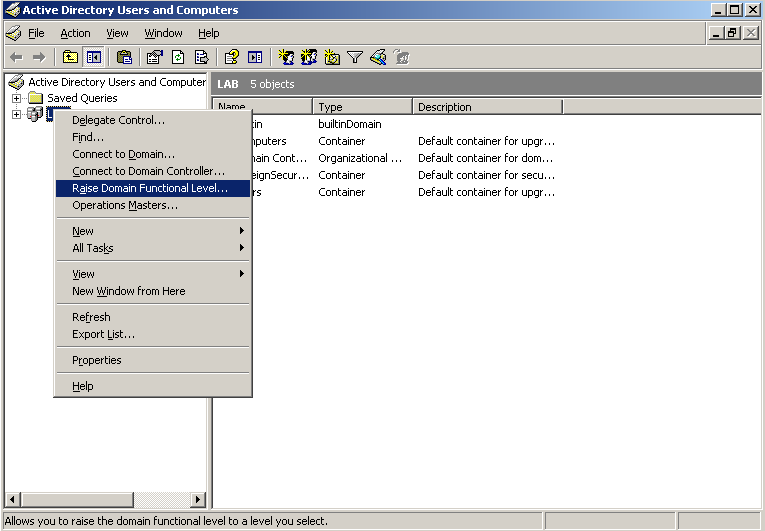Click 'Default container for secu...' description
The image size is (765, 531).
pyautogui.click(x=486, y=175)
